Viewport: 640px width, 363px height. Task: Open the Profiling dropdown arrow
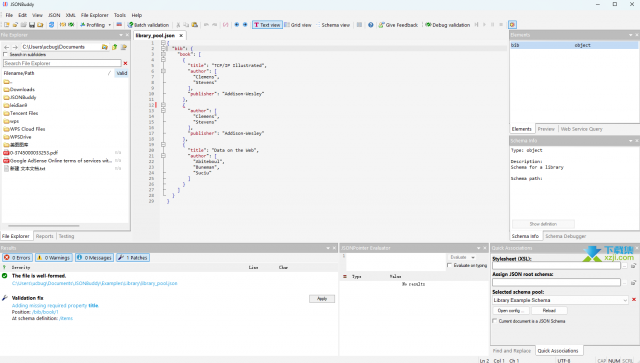click(x=109, y=25)
